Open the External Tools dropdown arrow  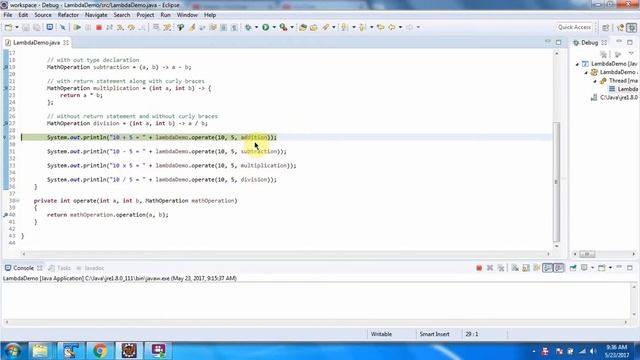click(x=292, y=27)
